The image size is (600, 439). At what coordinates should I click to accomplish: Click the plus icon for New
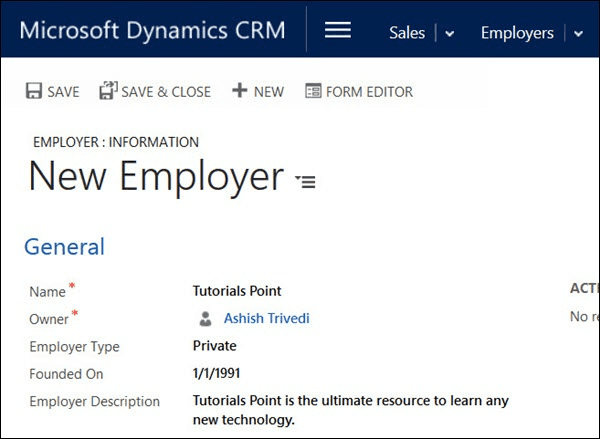pos(239,91)
